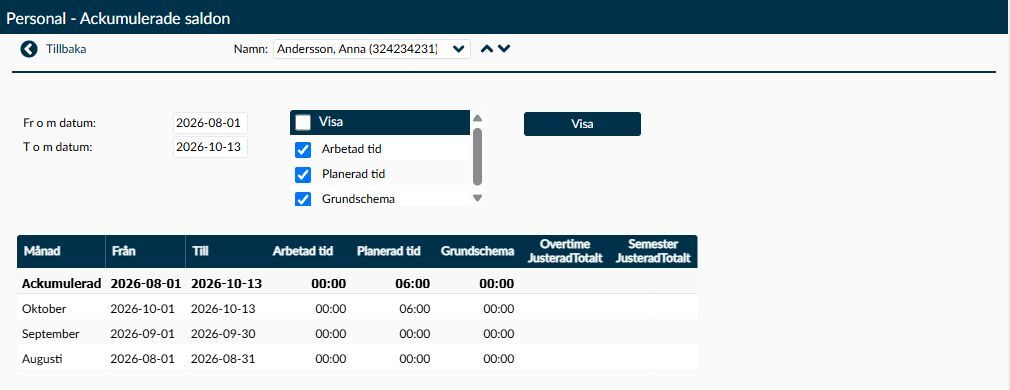Click the Till column header
1010x390 pixels.
coord(225,251)
